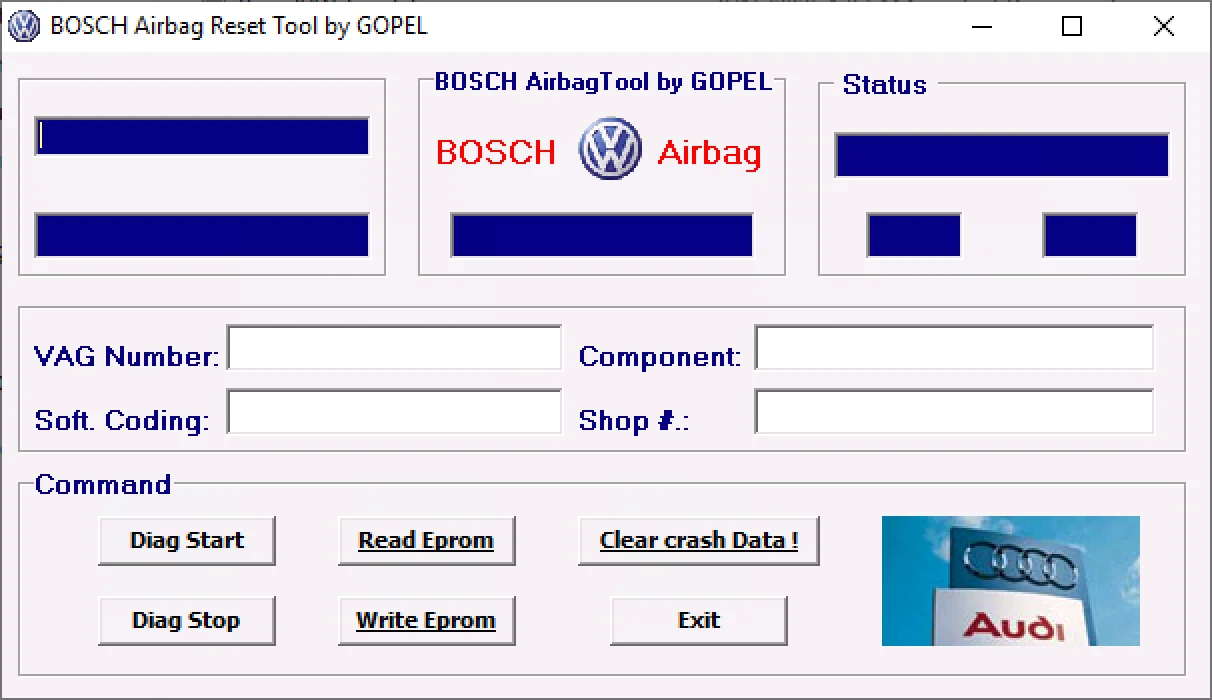Image resolution: width=1212 pixels, height=700 pixels.
Task: Click 'BOSCH AirbagTool by GOPEL' group title
Action: (603, 82)
